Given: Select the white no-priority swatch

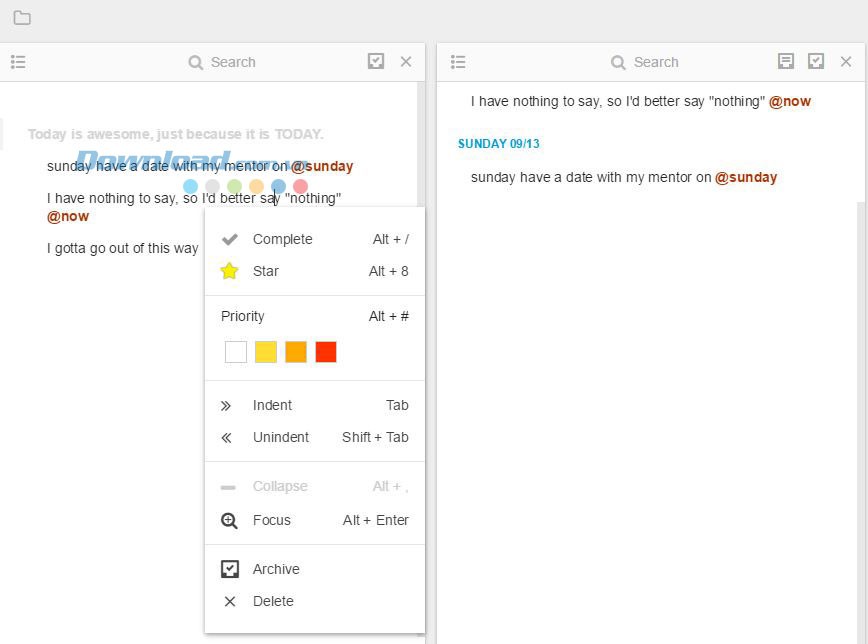Looking at the screenshot, I should [236, 352].
